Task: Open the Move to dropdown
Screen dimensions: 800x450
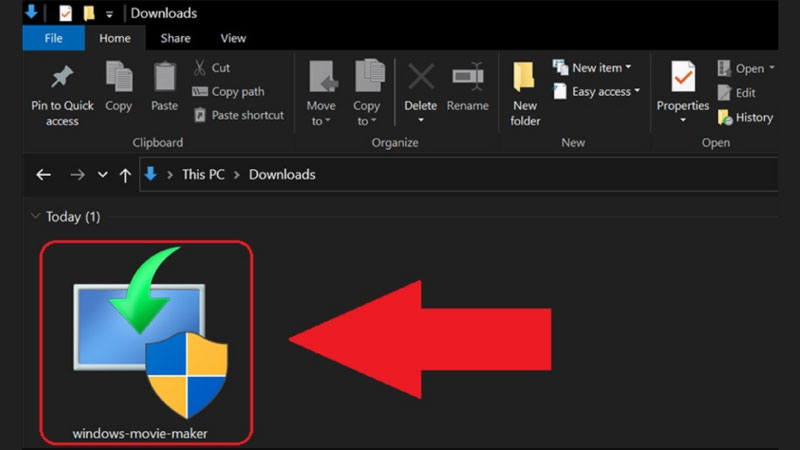Action: coord(321,121)
